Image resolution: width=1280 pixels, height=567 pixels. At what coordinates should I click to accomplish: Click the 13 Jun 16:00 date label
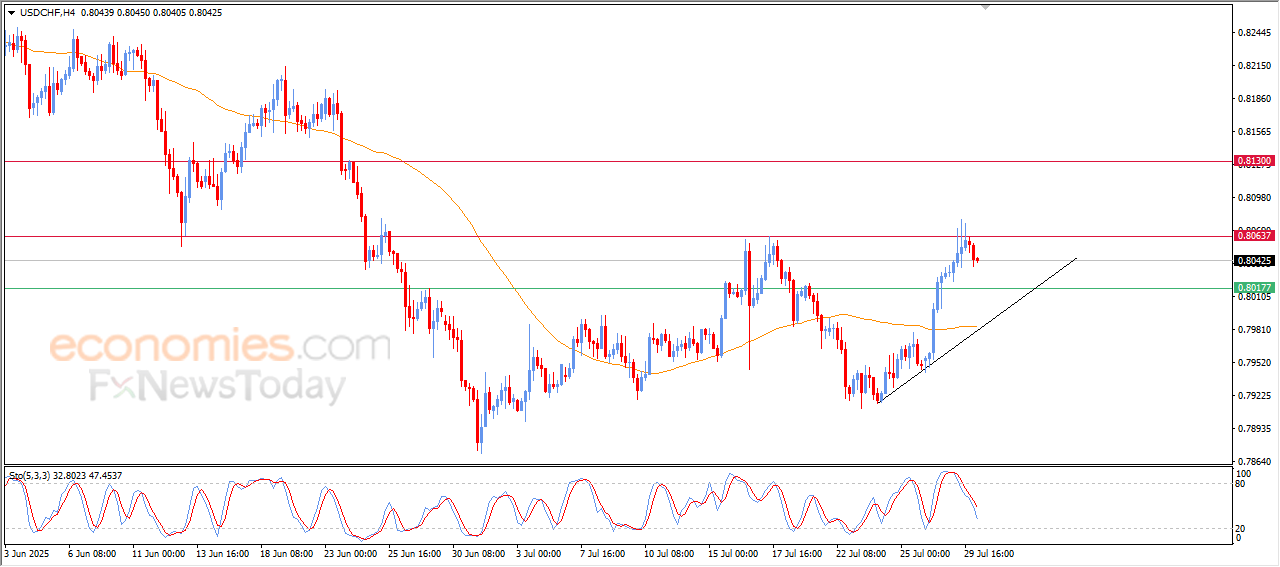tap(222, 552)
